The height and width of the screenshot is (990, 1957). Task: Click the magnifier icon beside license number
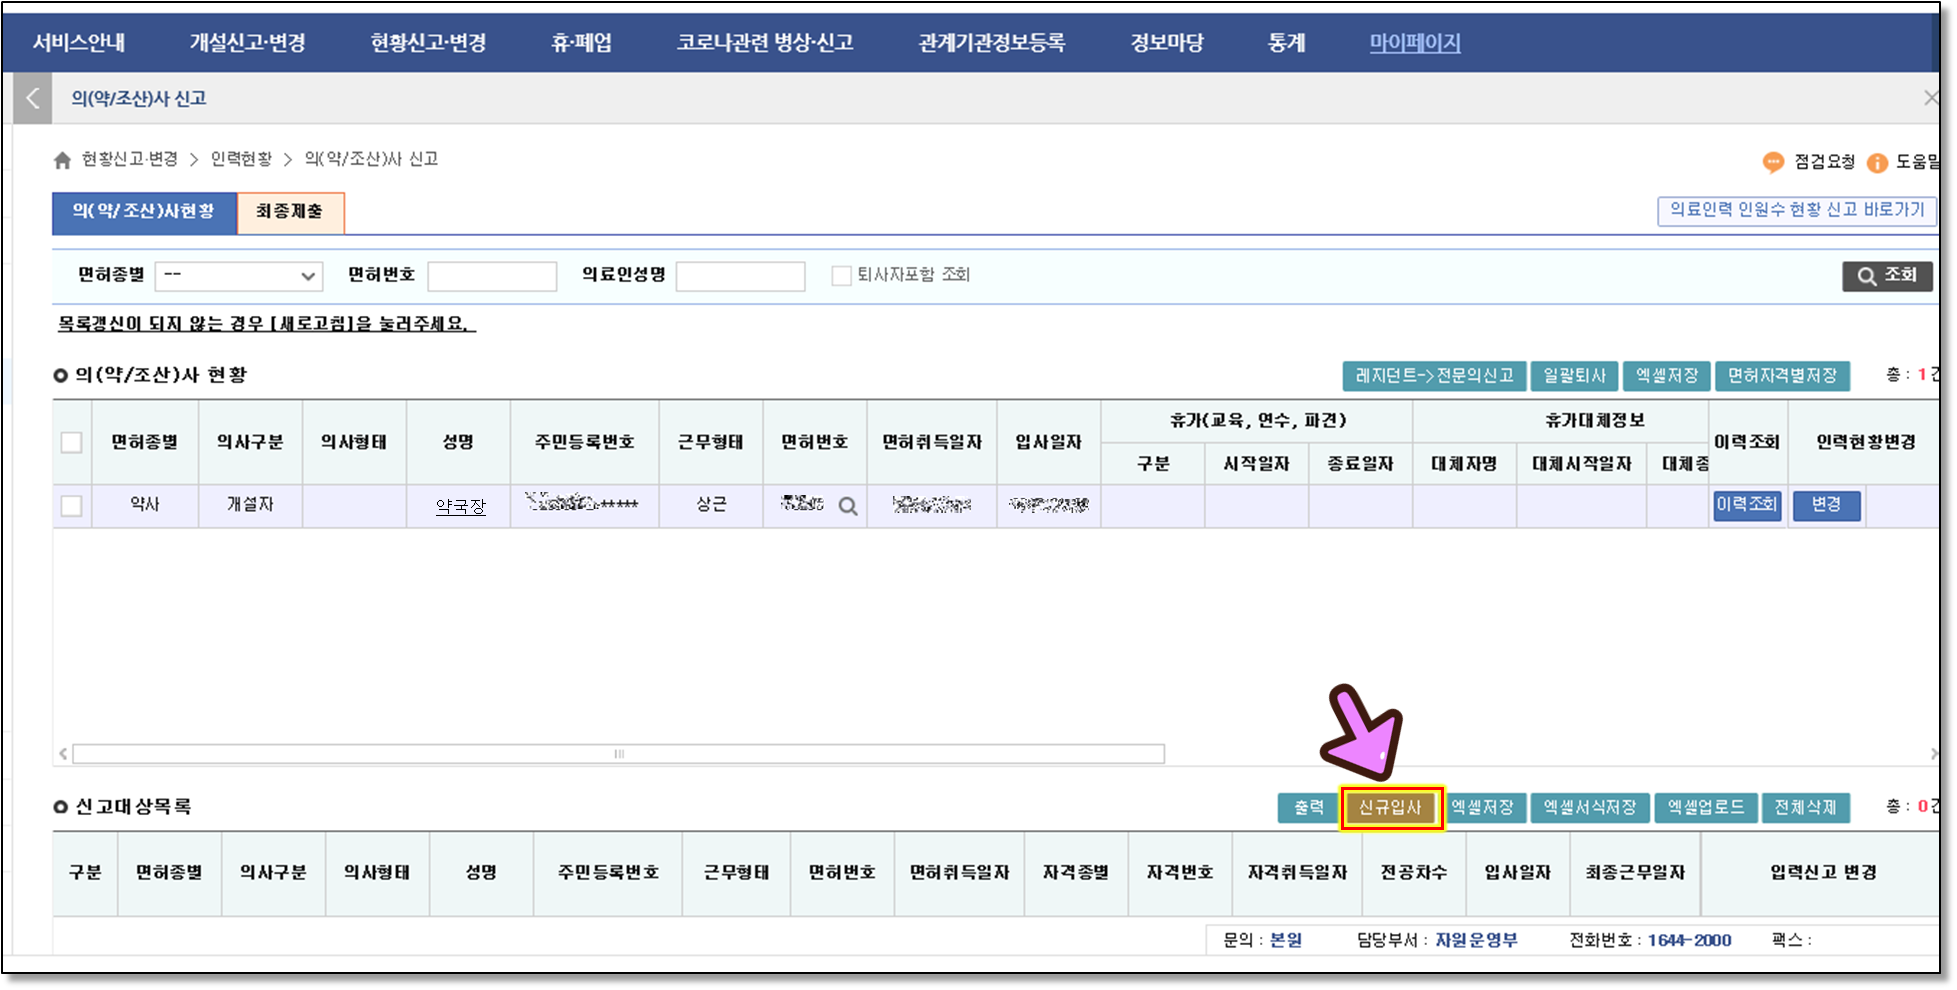[x=848, y=506]
